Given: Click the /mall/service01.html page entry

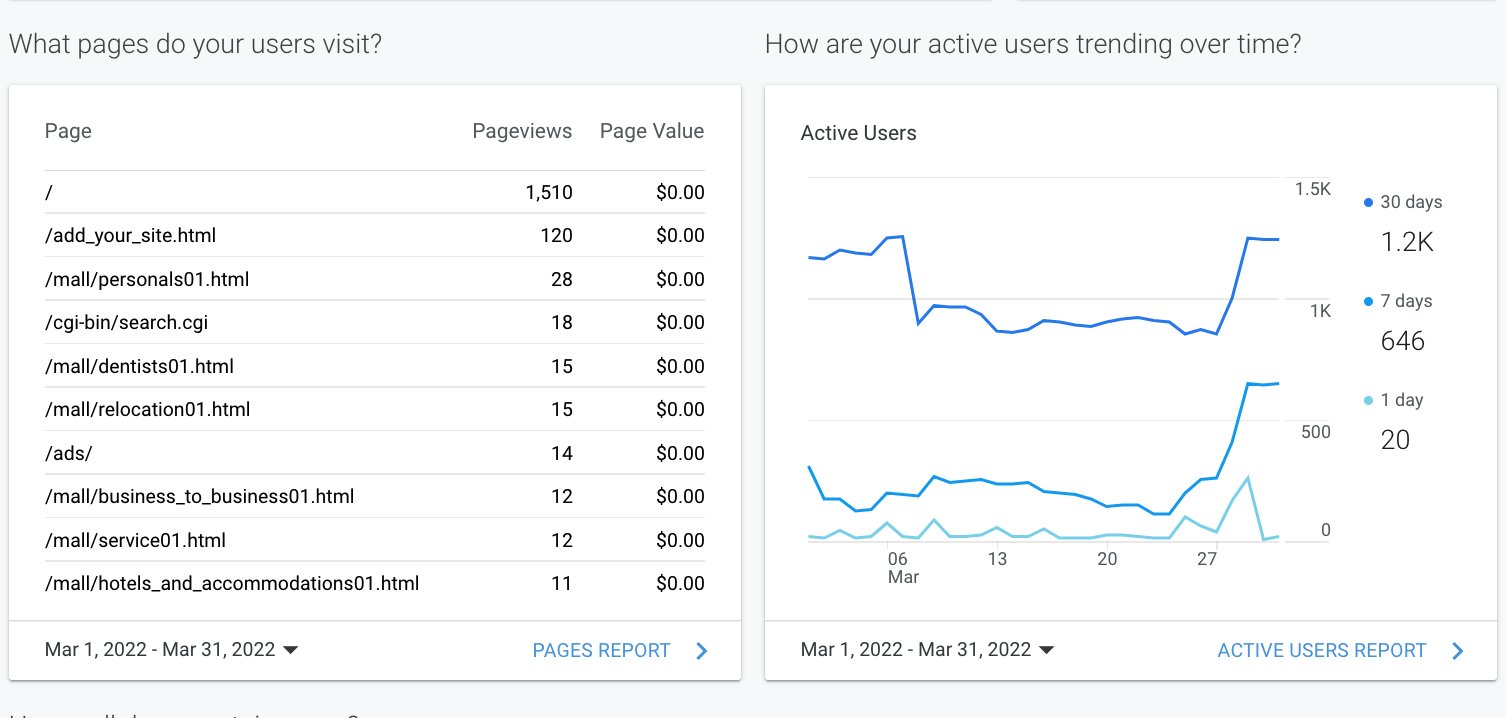Looking at the screenshot, I should pyautogui.click(x=135, y=541).
